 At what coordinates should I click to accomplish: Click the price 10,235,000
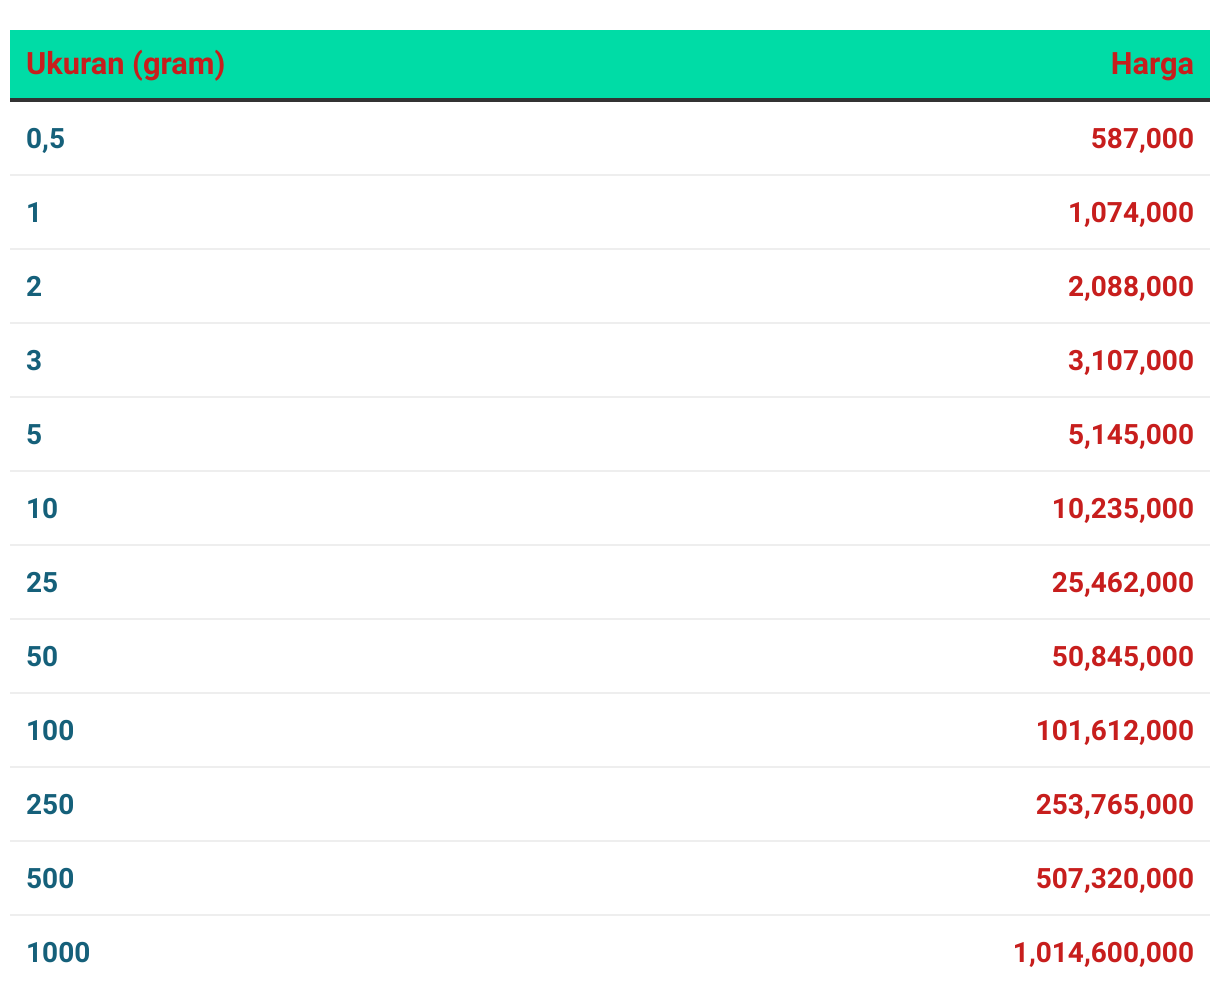(x=1123, y=508)
